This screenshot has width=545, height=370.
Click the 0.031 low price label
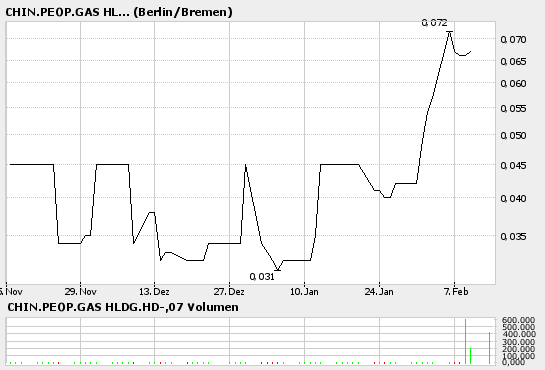pos(262,277)
